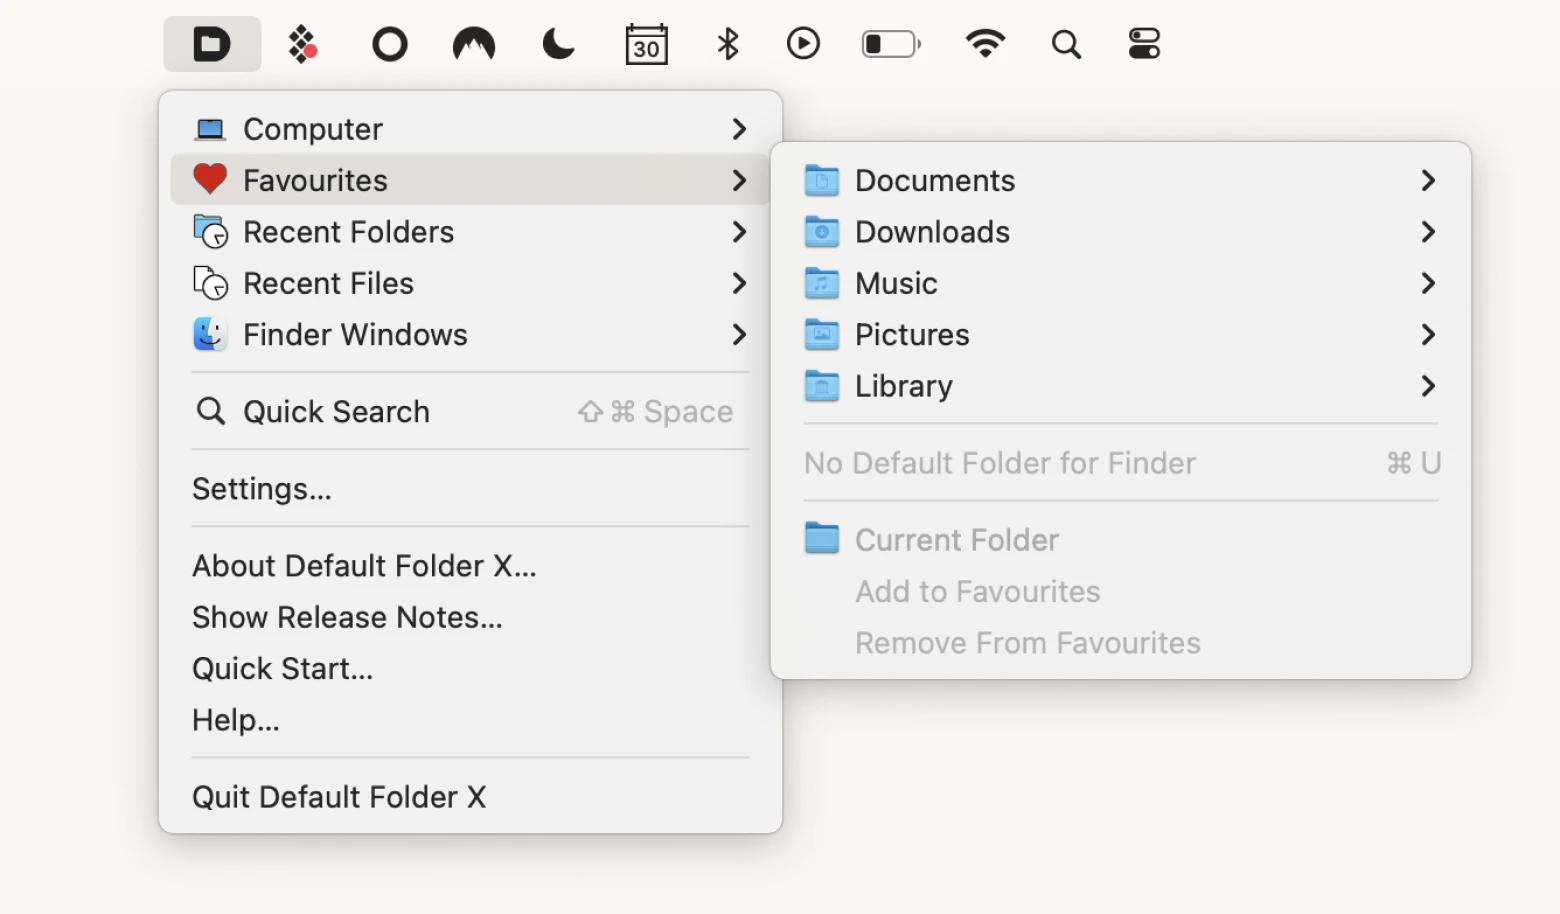Click the Command-U shortcut hint

click(x=1413, y=463)
